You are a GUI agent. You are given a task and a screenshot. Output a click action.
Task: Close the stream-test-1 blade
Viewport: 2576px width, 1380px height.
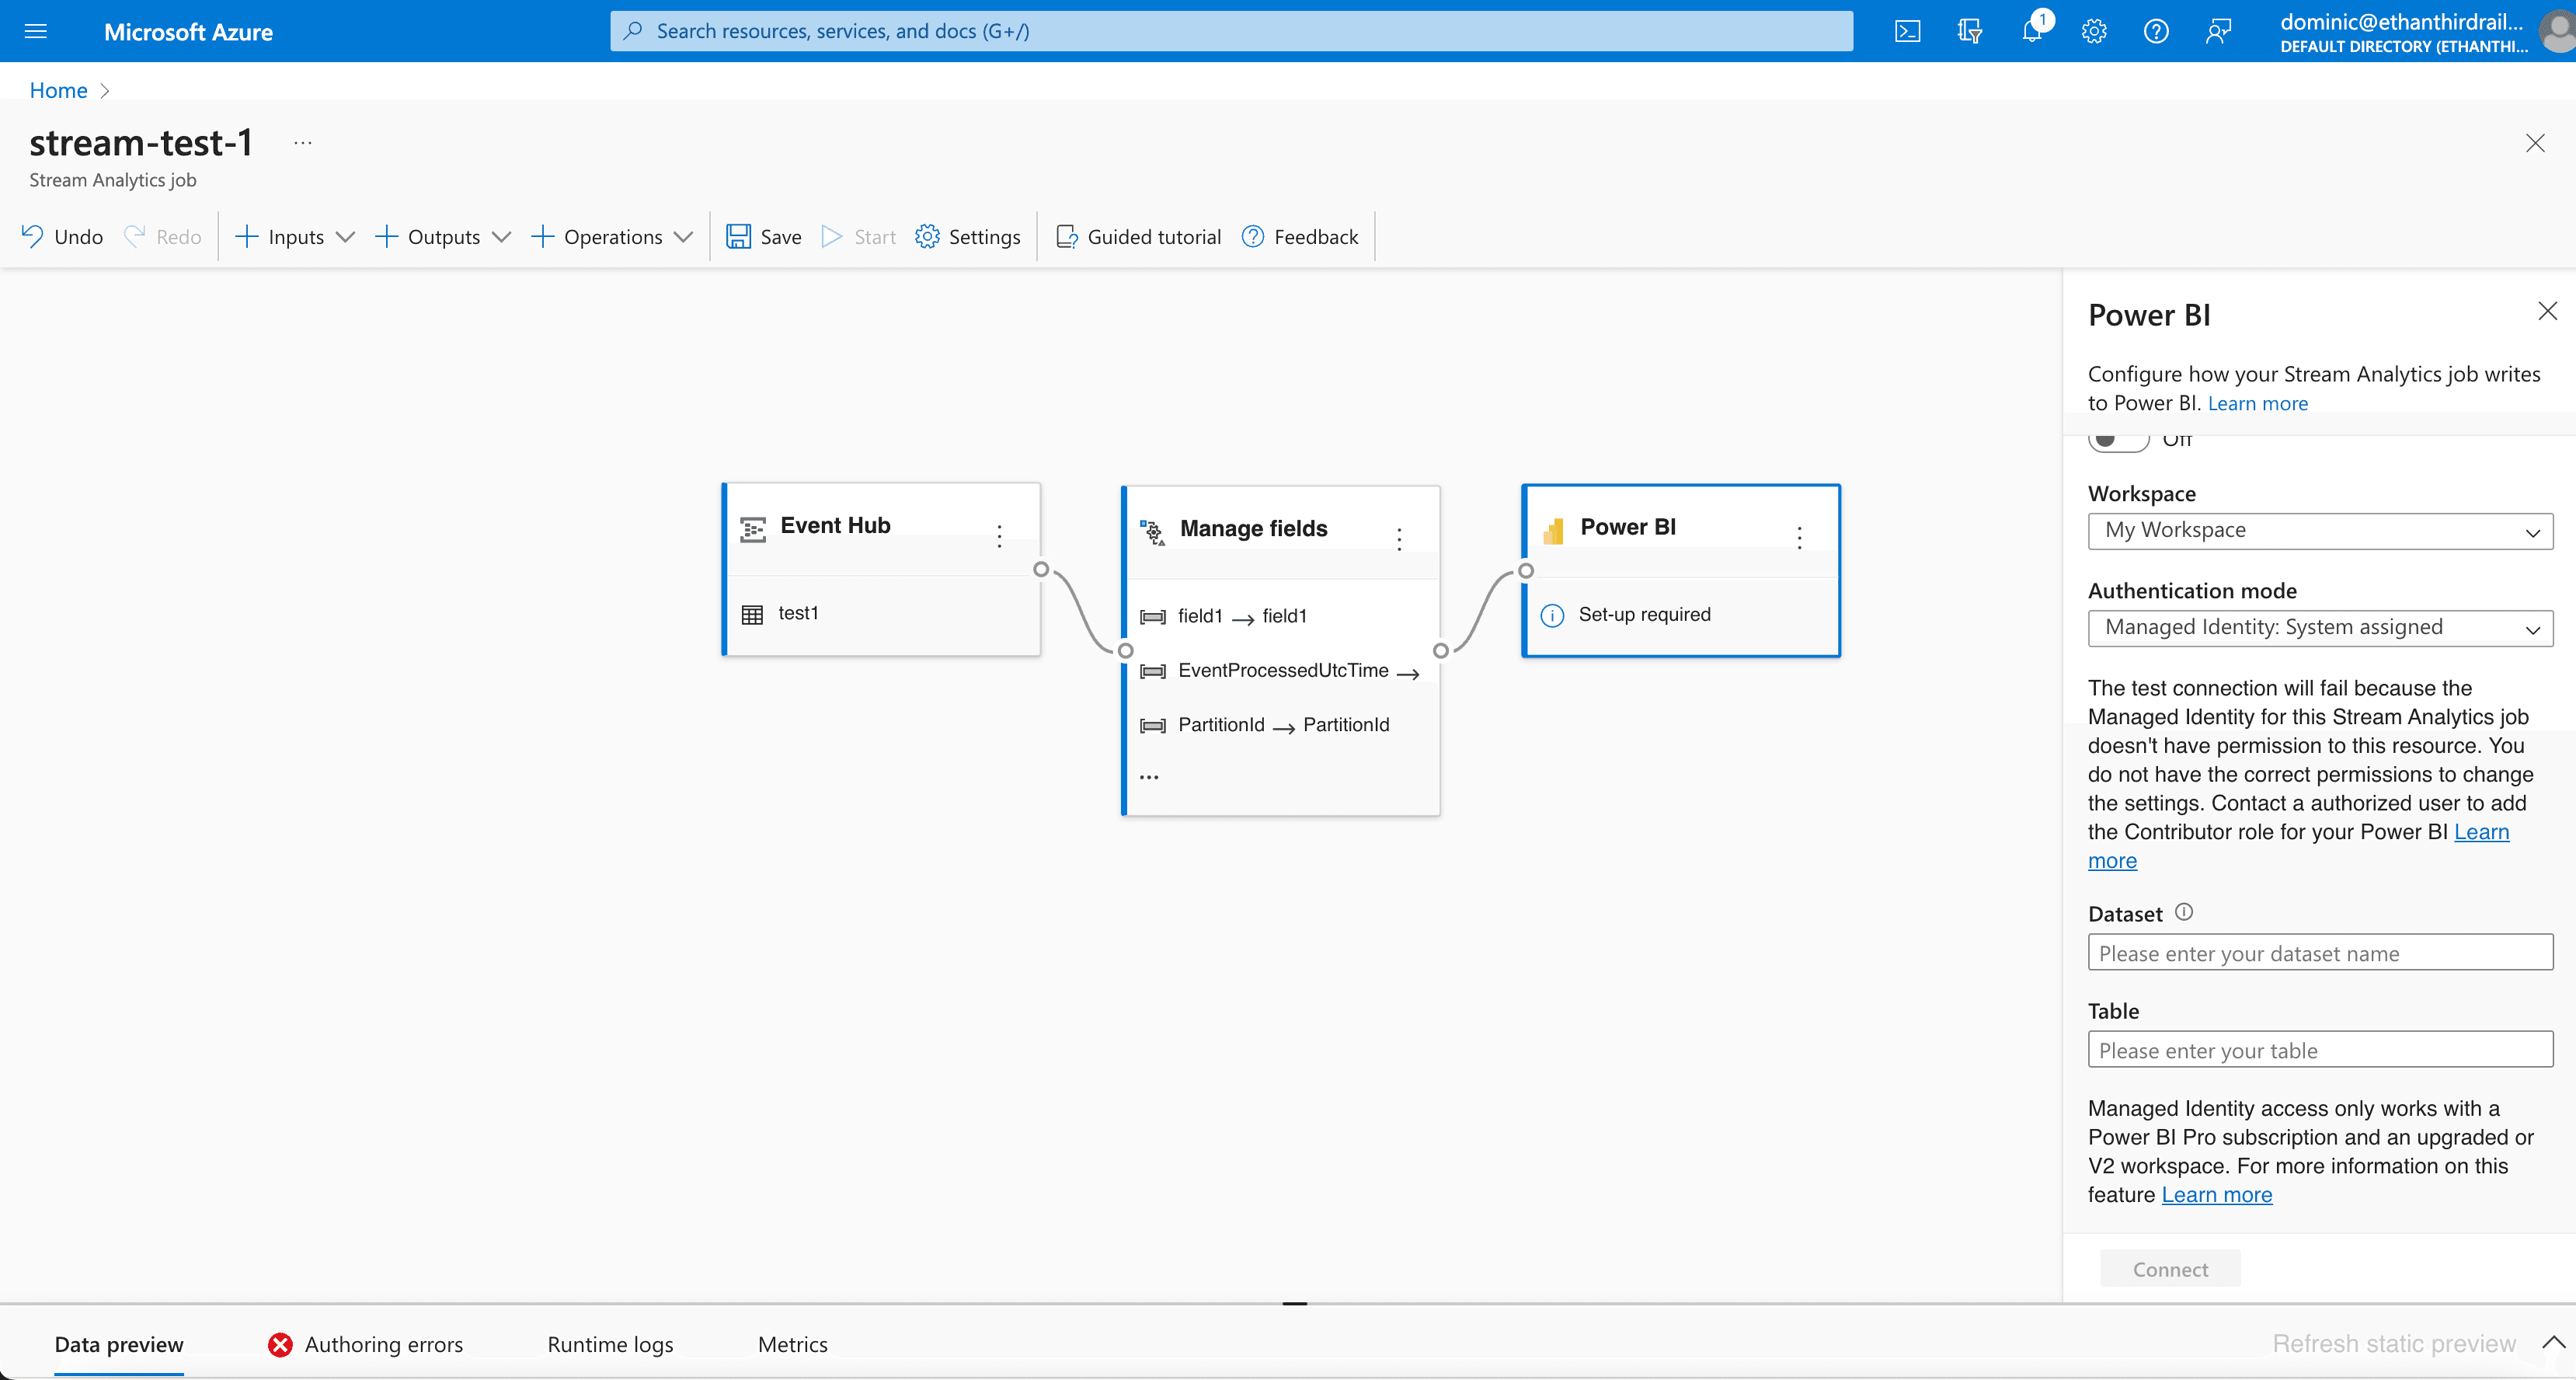tap(2535, 143)
